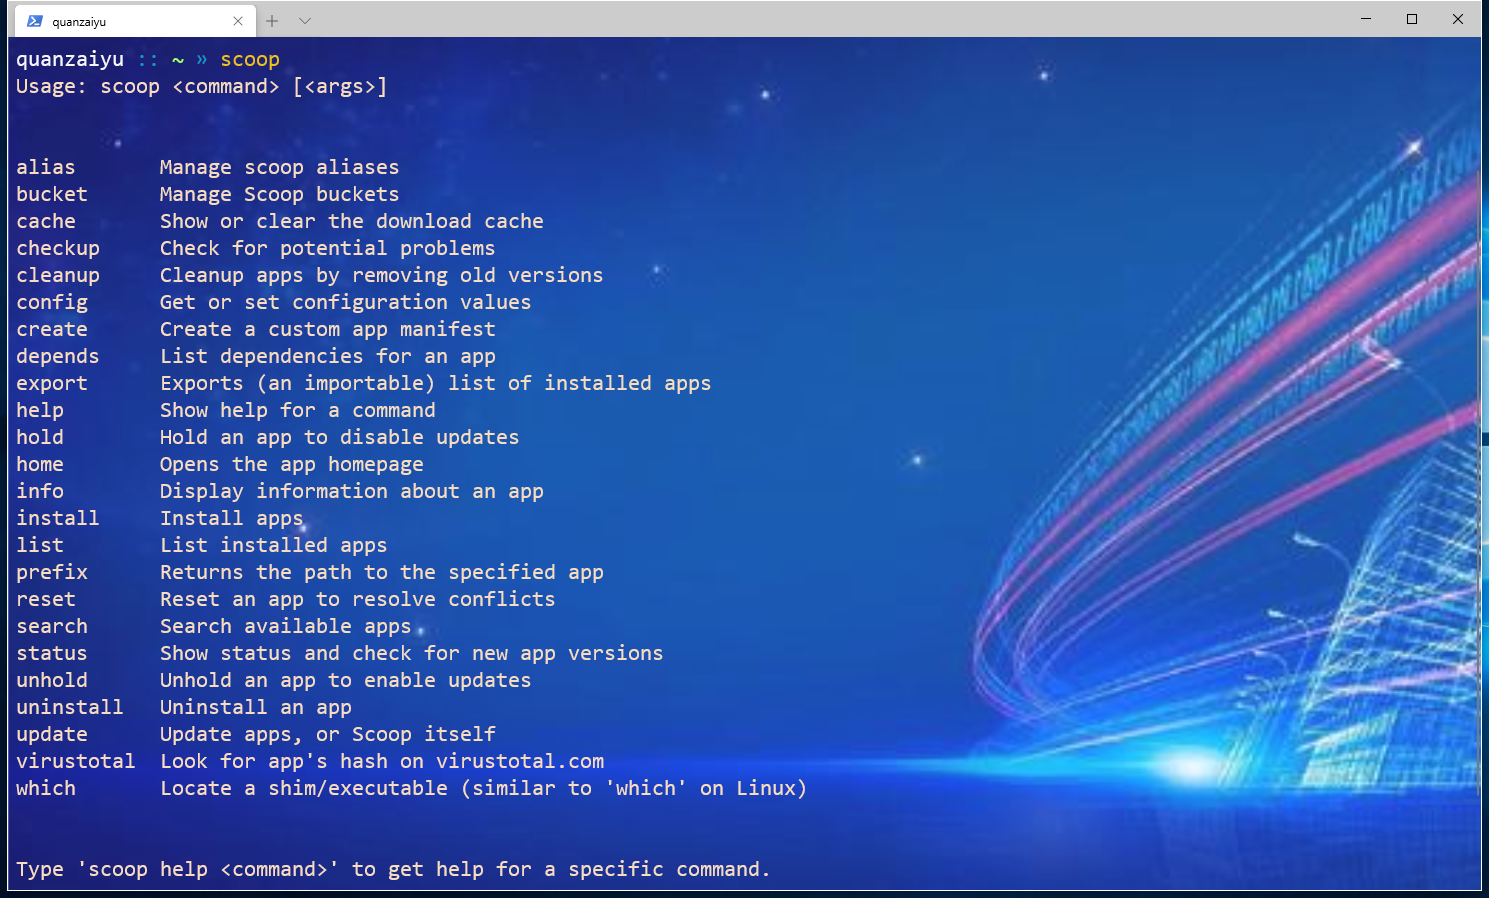Click the 'help' command name in list
The image size is (1489, 898).
click(x=40, y=410)
